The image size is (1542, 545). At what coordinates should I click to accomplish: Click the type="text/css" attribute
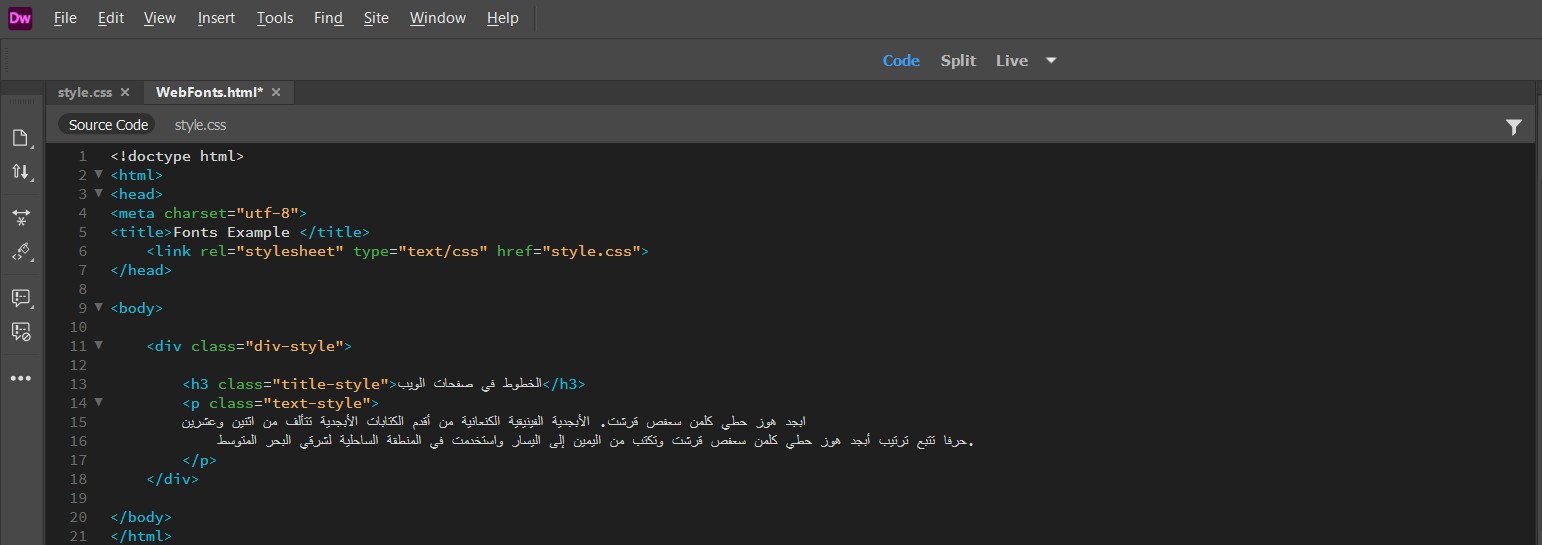420,251
